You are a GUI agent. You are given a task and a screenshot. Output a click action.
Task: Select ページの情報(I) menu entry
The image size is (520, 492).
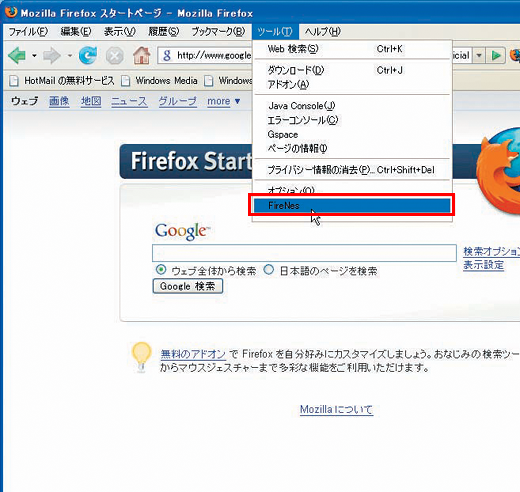point(352,149)
